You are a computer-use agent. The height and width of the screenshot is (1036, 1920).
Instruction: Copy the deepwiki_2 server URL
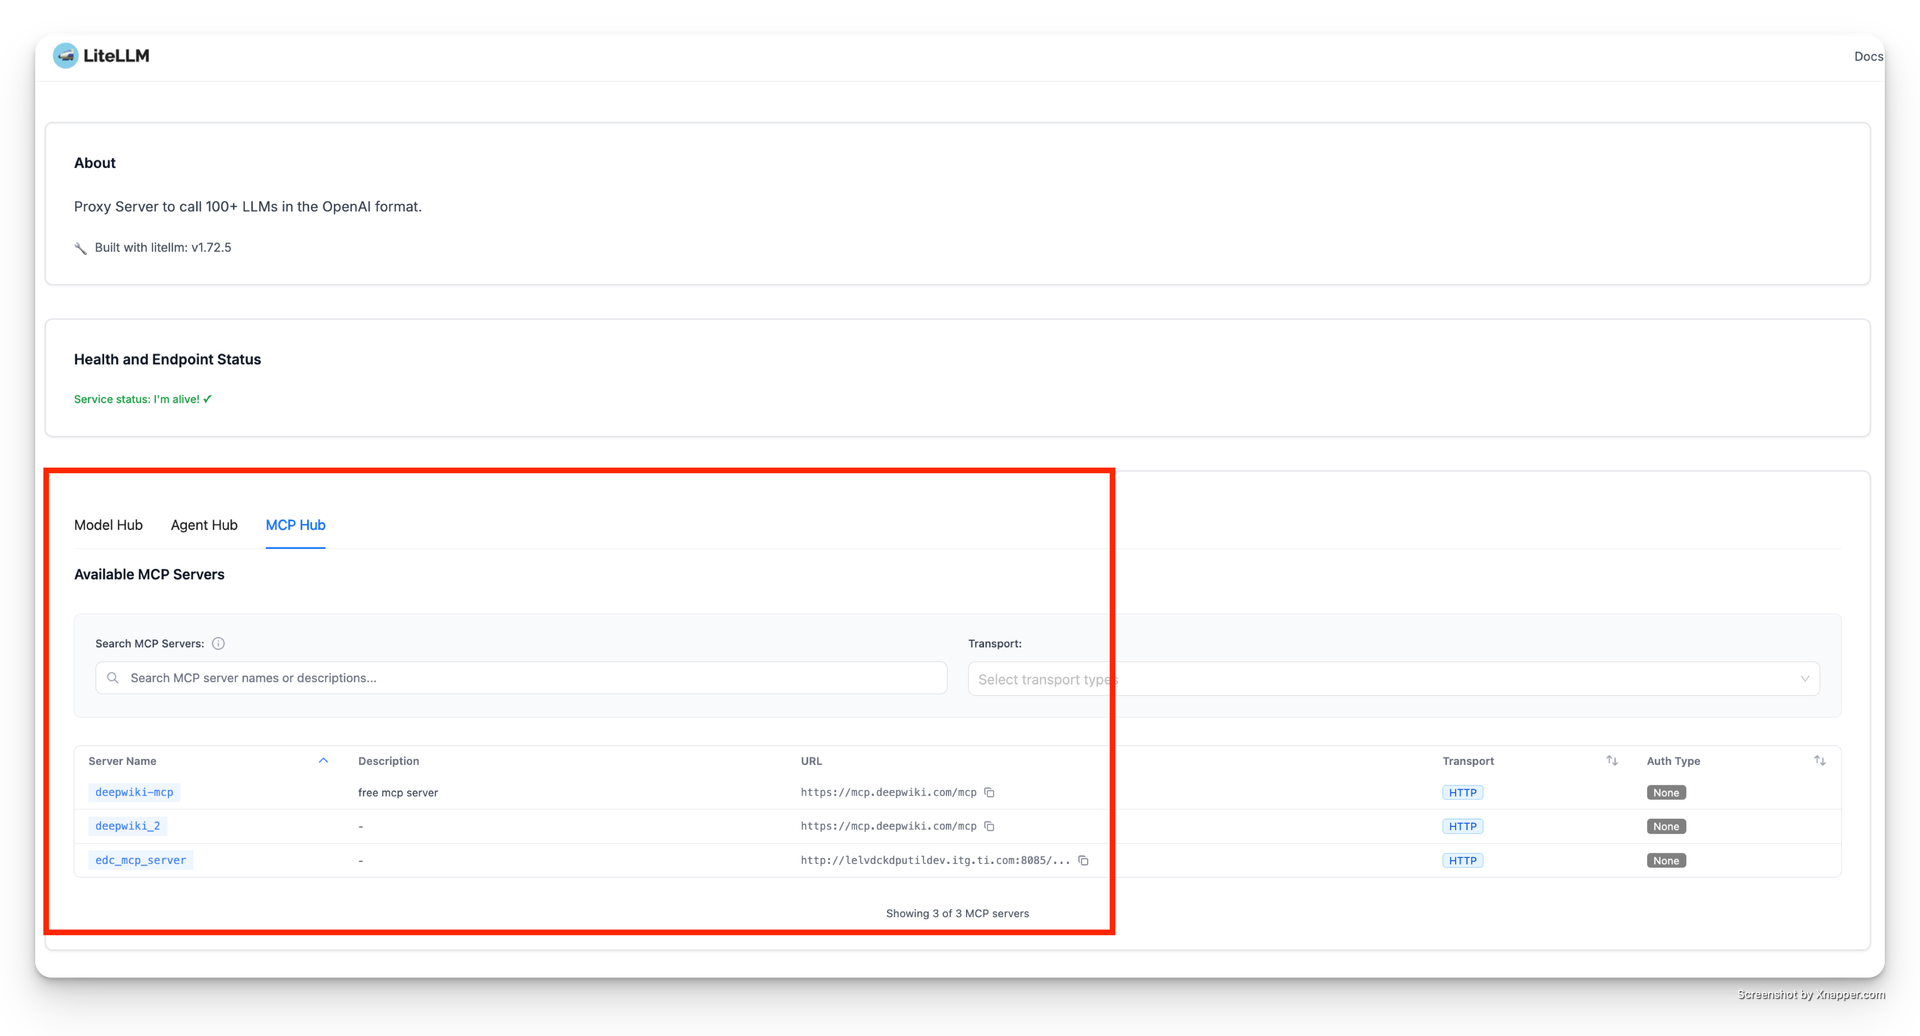989,827
